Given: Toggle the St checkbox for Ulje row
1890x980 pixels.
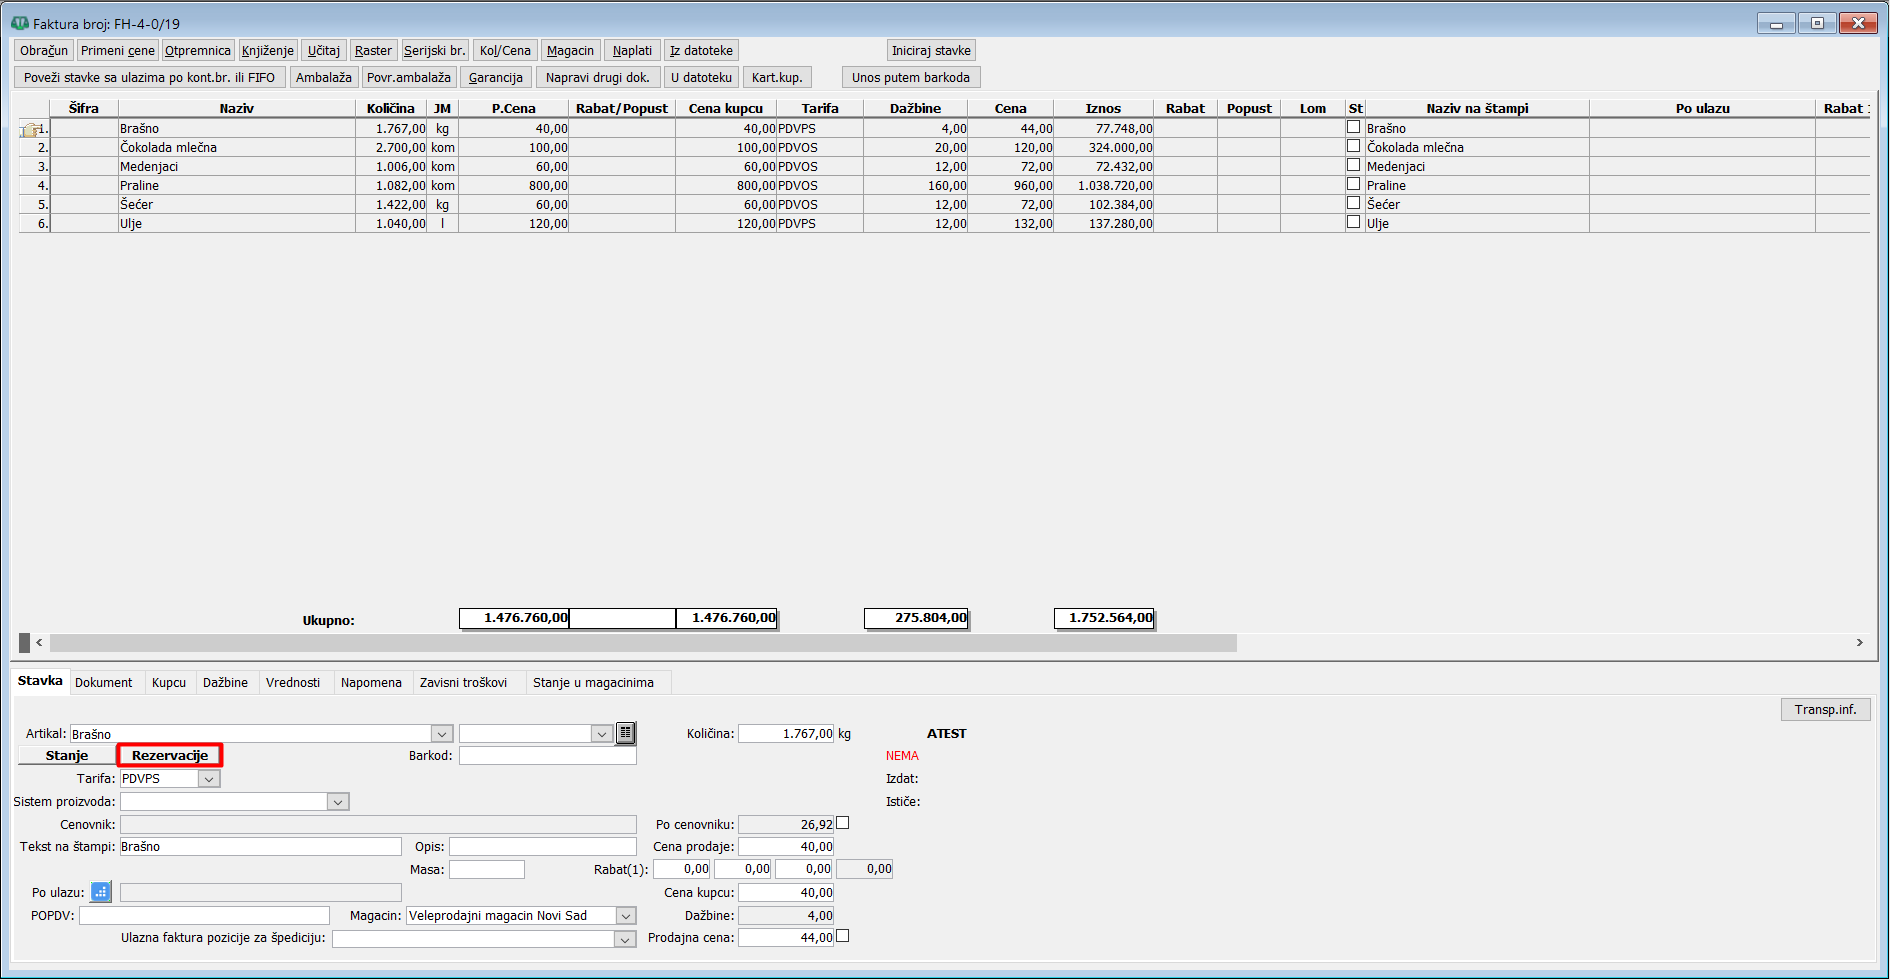Looking at the screenshot, I should (1353, 222).
